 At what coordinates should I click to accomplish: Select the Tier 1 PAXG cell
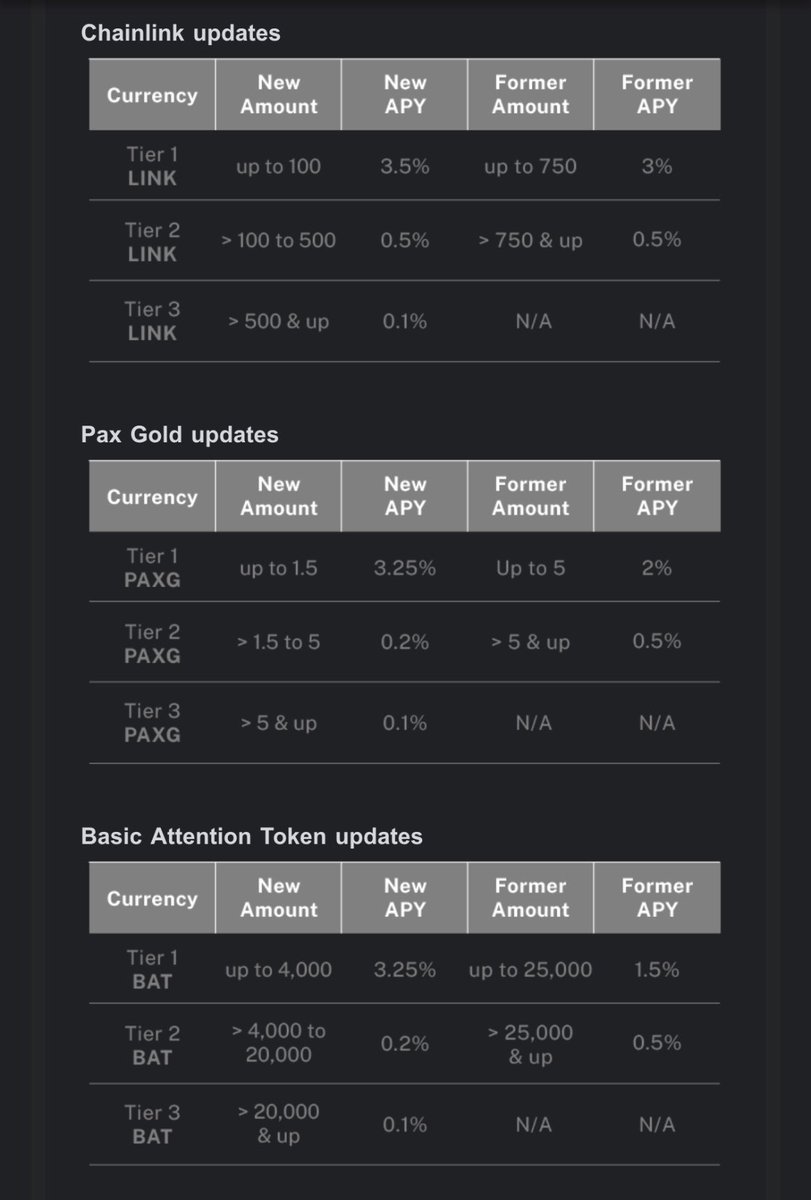pyautogui.click(x=152, y=567)
